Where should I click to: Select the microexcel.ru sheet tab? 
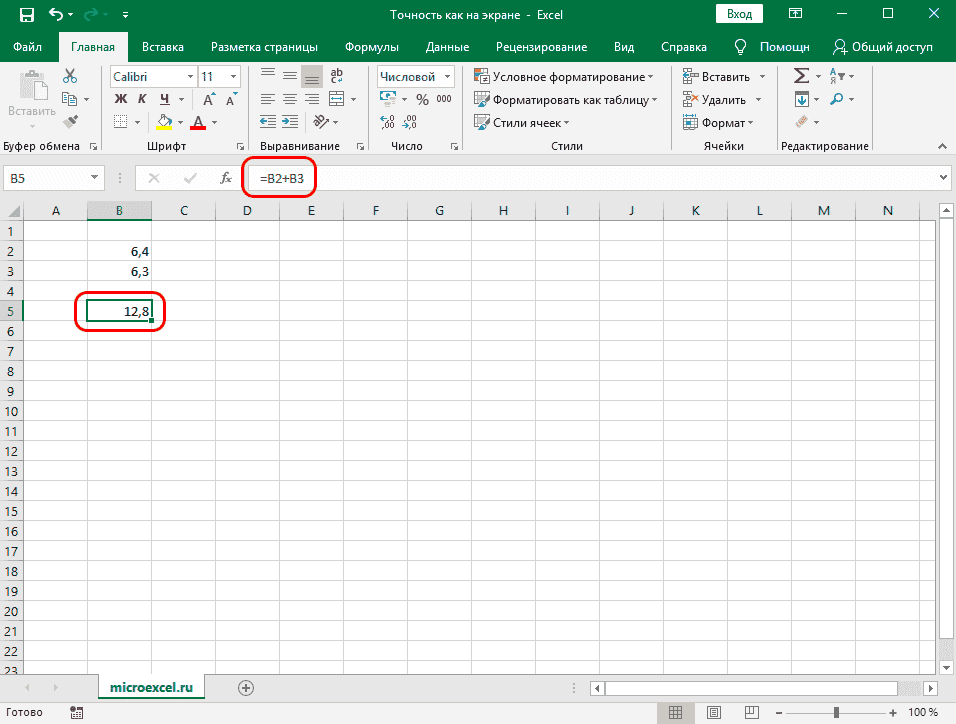pos(151,688)
